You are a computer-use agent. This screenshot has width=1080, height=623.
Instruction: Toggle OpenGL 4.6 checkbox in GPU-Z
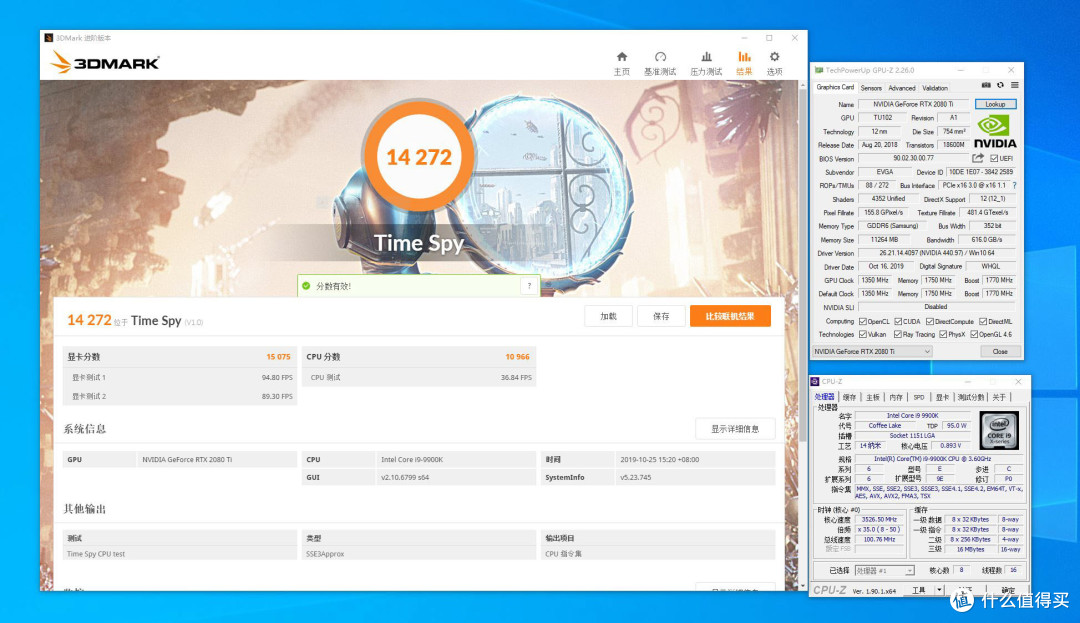[x=974, y=335]
